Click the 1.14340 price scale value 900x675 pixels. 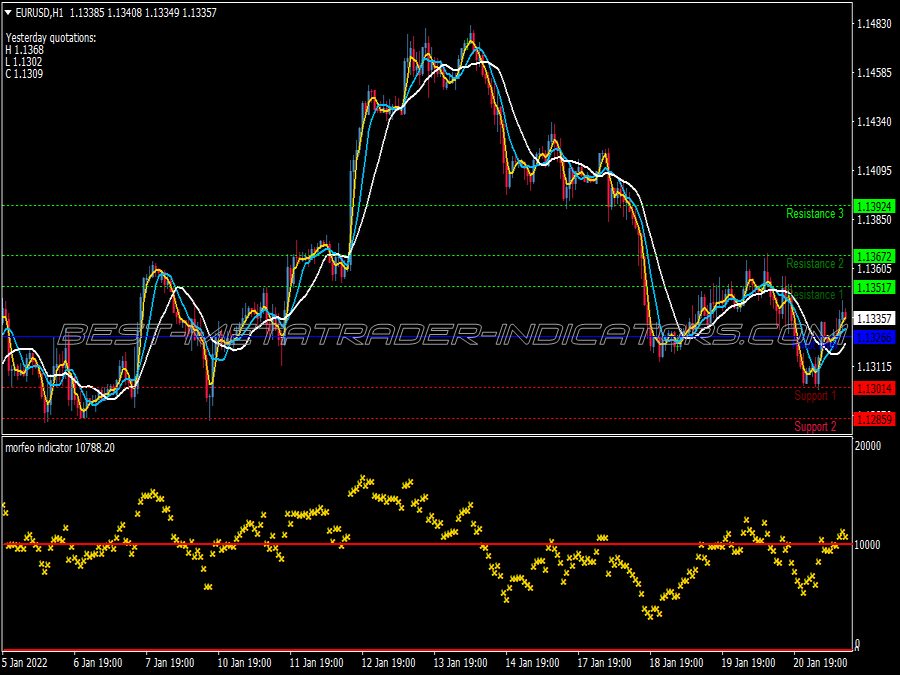(874, 122)
